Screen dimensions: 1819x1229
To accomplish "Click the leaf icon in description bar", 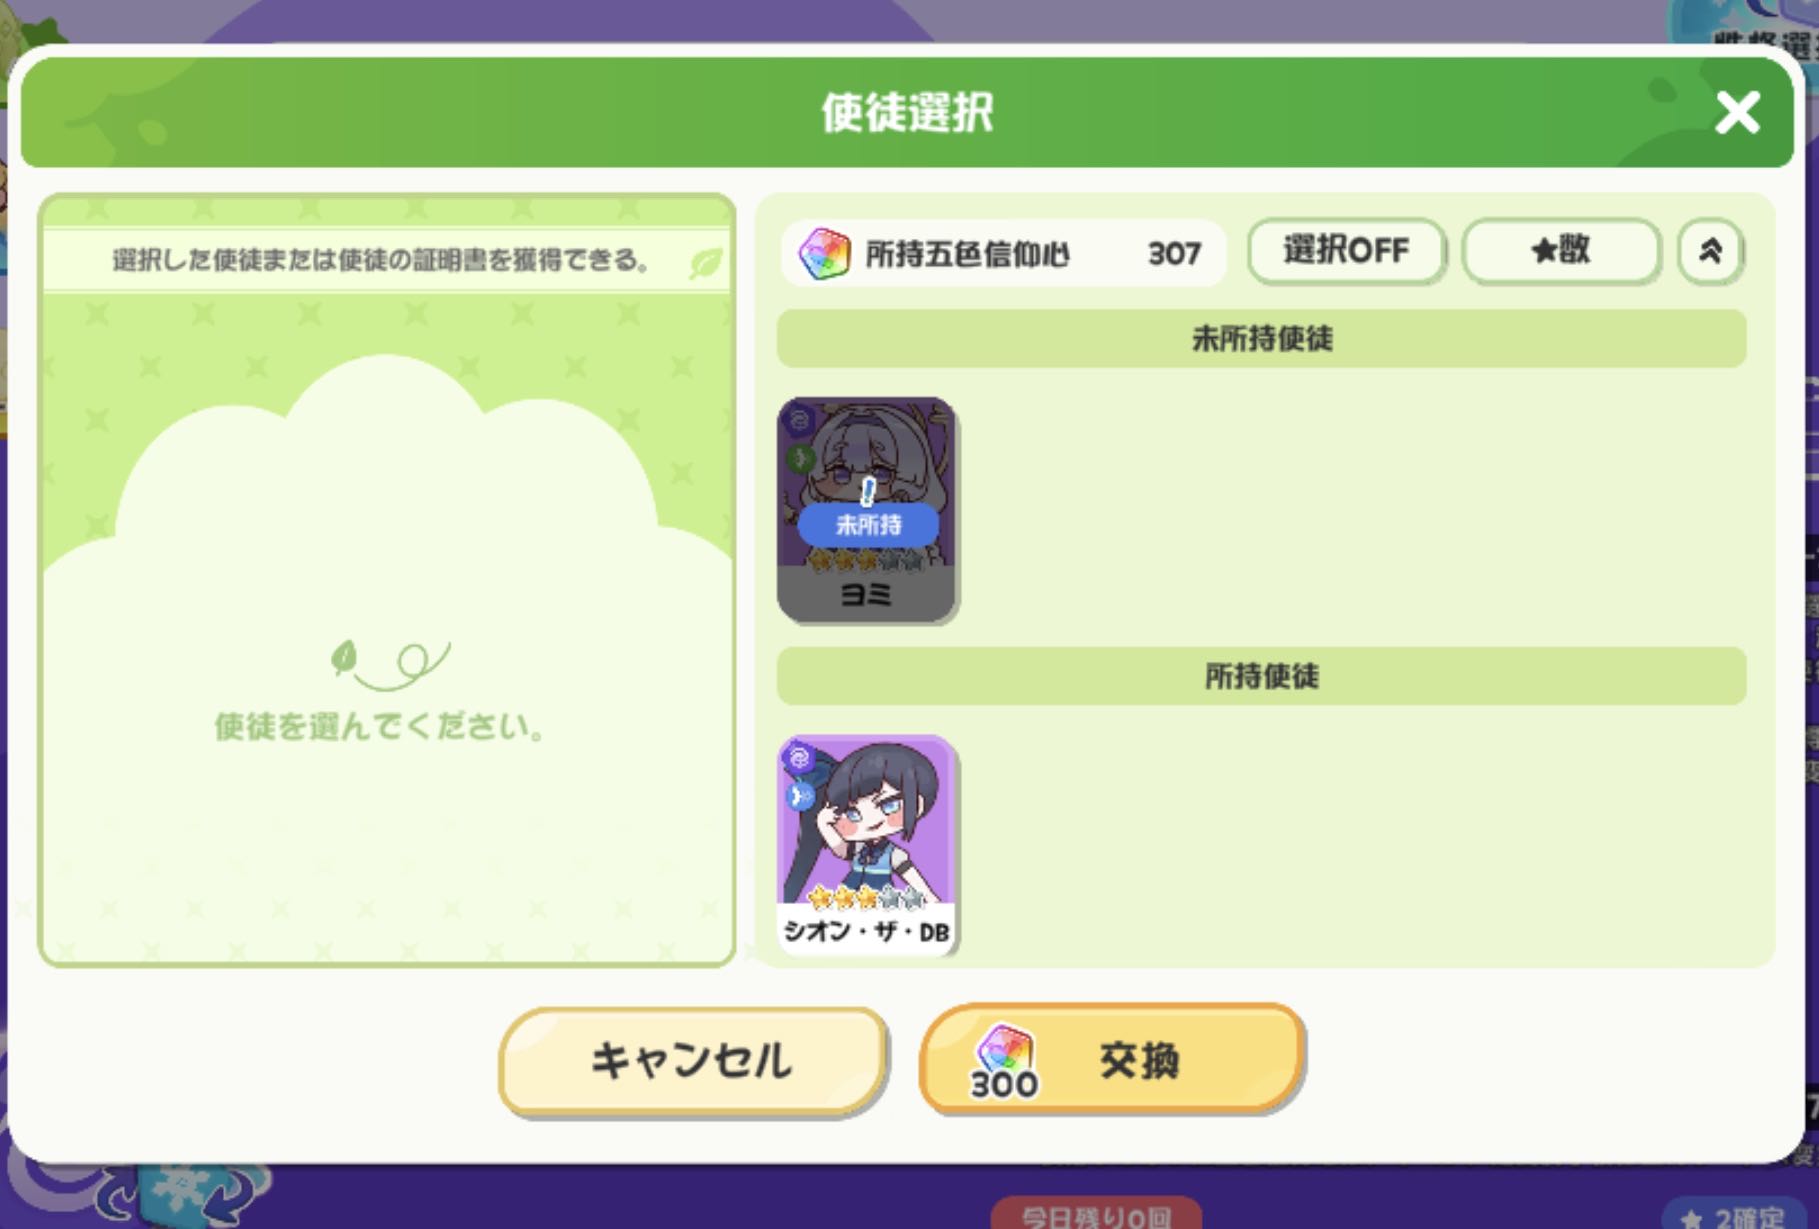I will pyautogui.click(x=705, y=263).
